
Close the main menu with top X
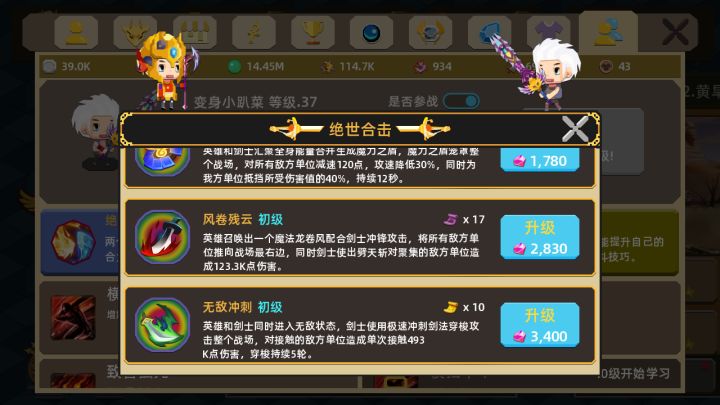coord(675,32)
